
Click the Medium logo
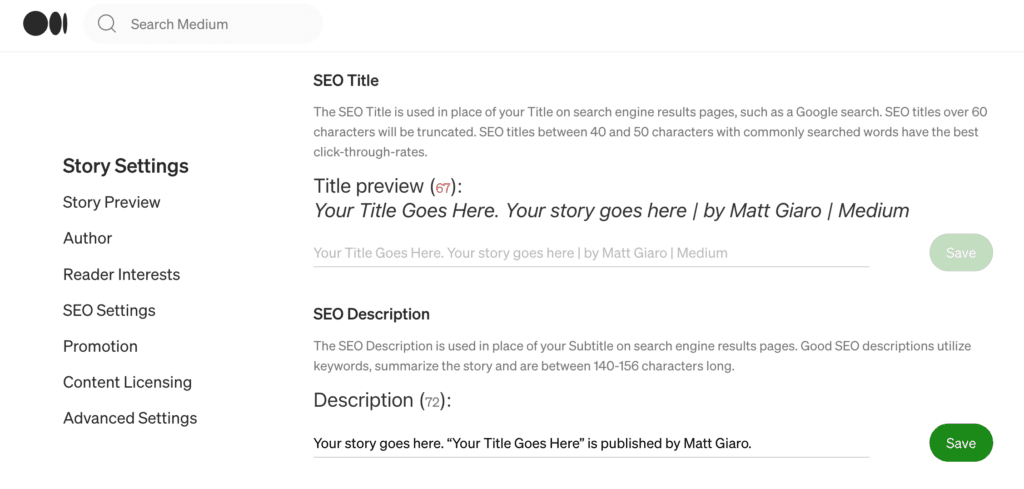(45, 24)
